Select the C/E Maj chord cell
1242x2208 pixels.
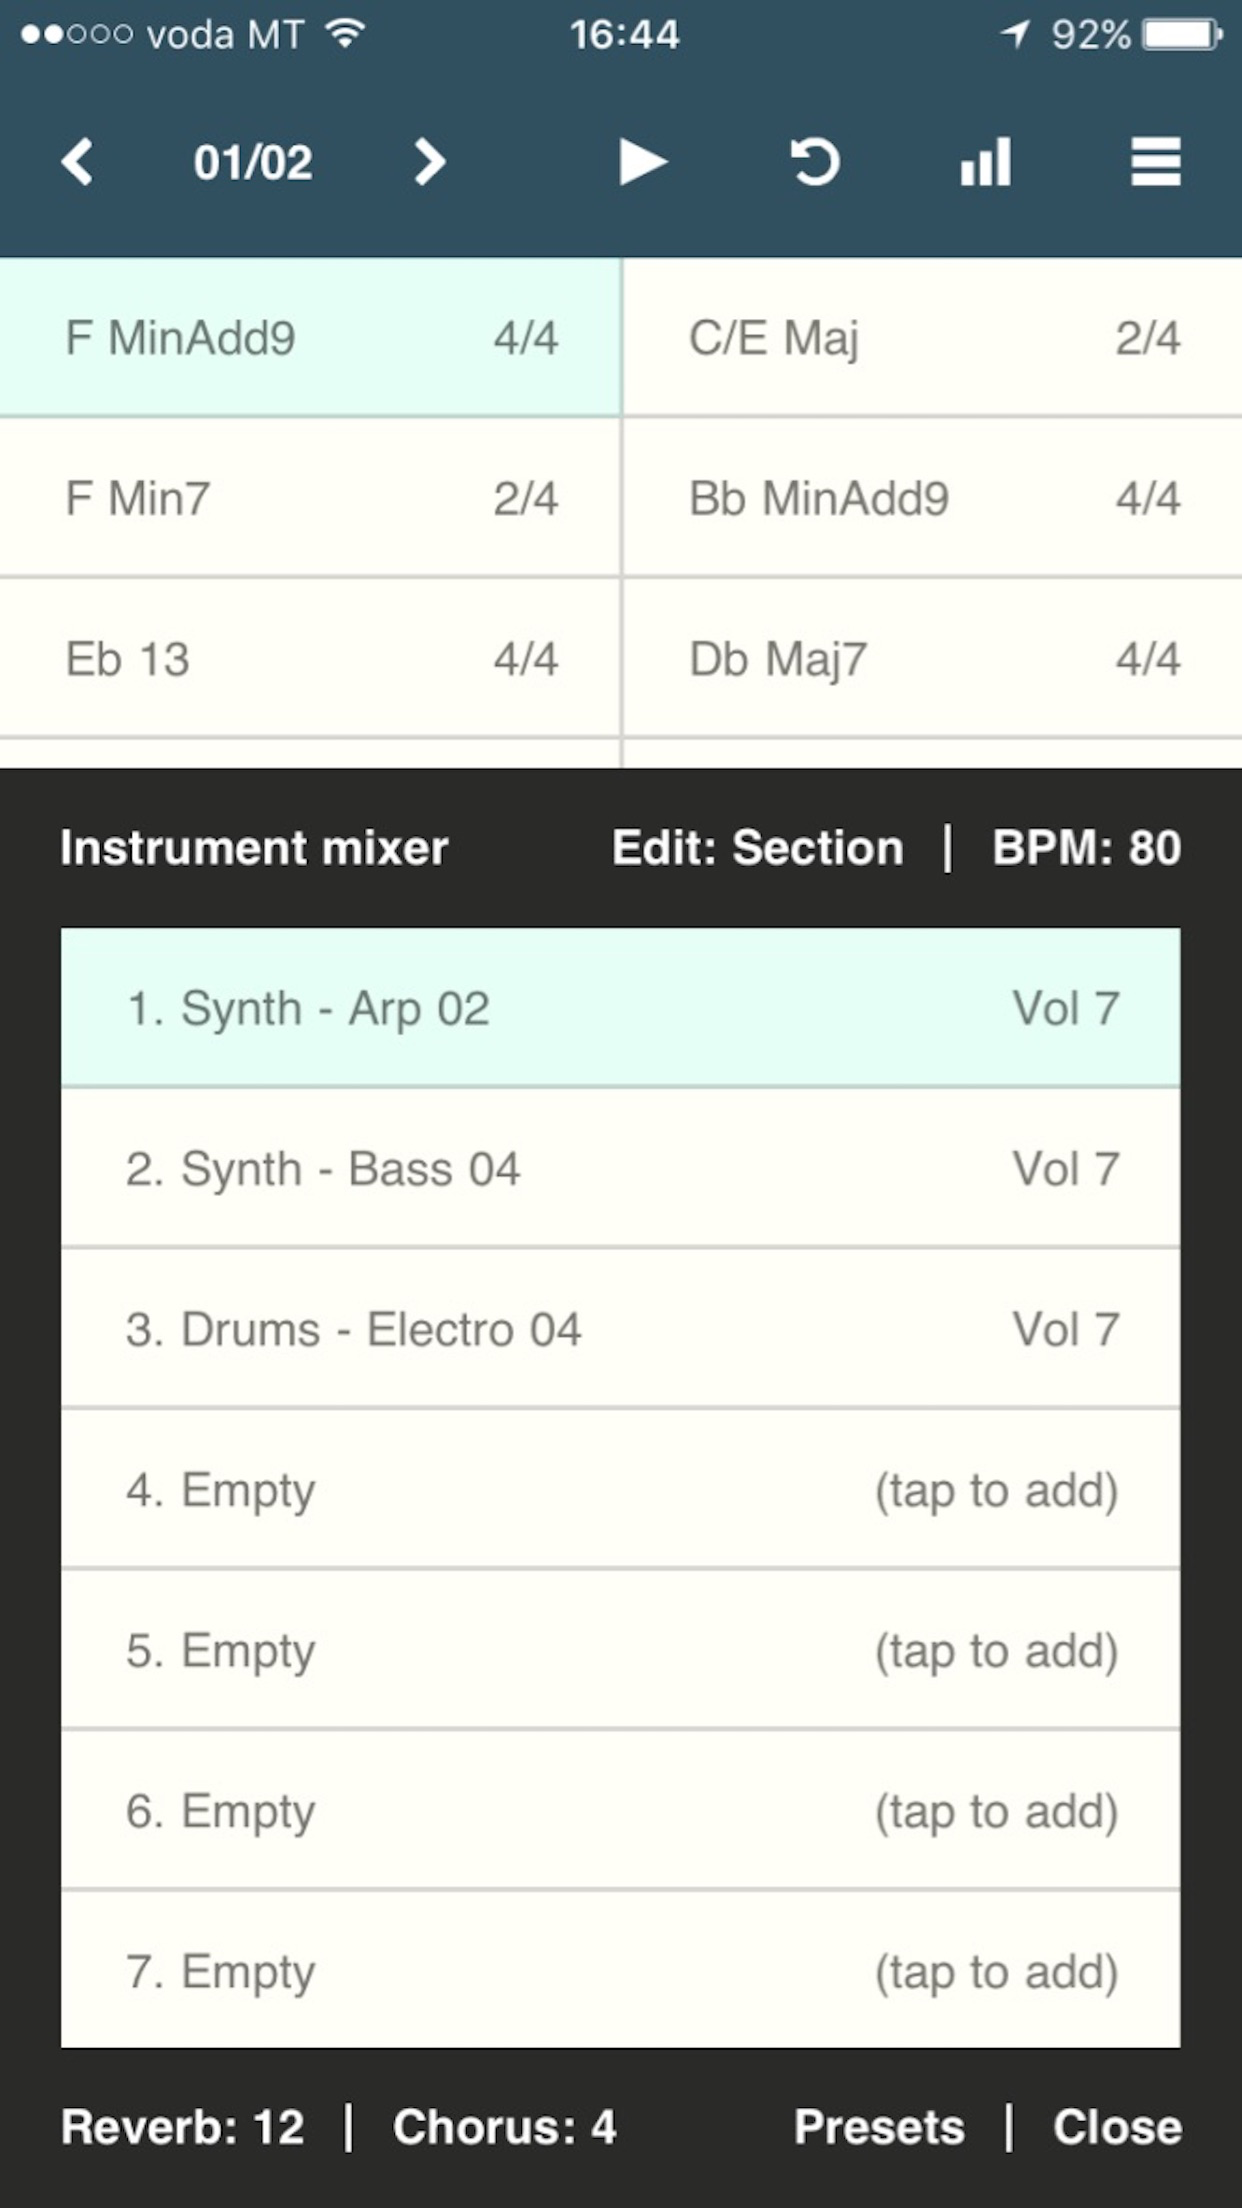click(932, 338)
